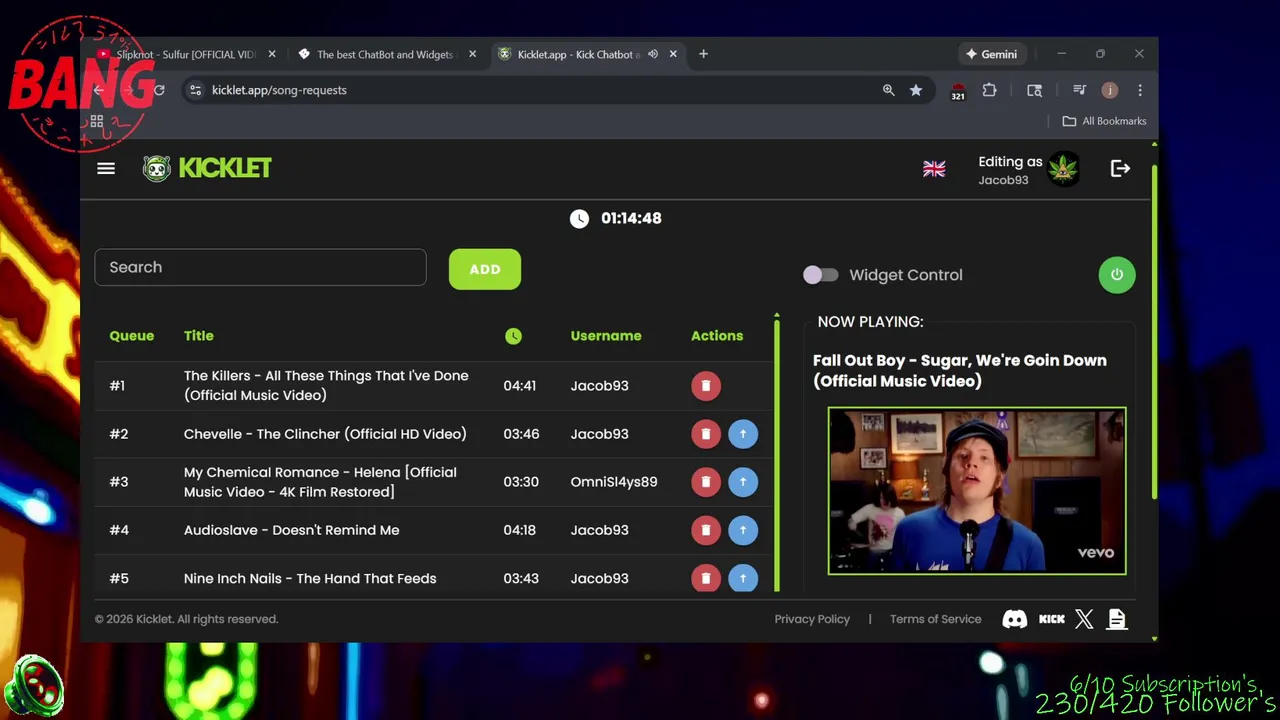Screen dimensions: 1280x720
Task: Delete My Chemical Romance Helena from queue
Action: point(706,482)
